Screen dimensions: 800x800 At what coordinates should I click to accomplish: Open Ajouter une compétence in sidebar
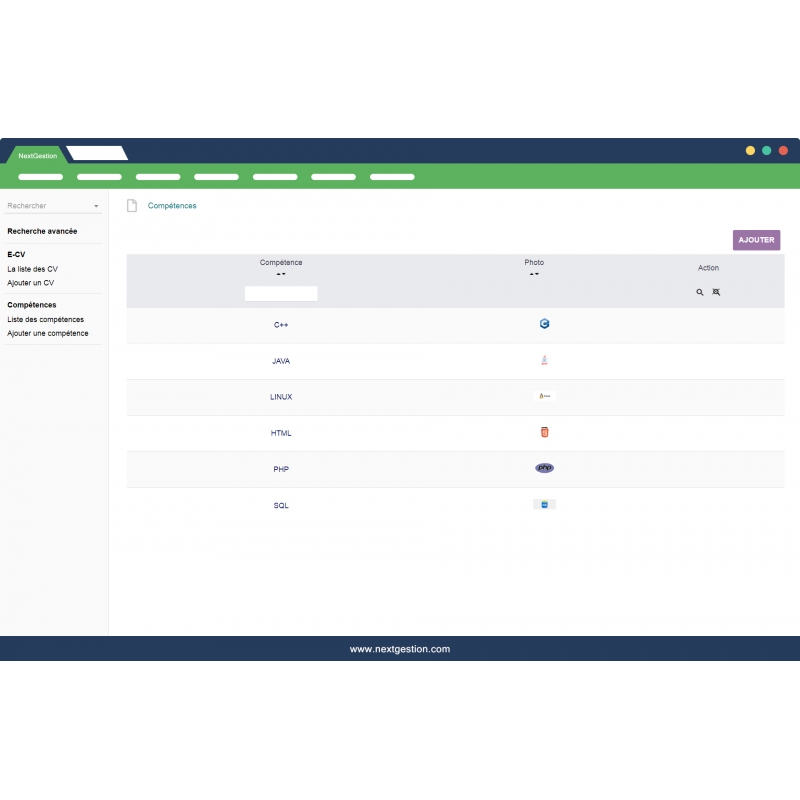coord(48,333)
